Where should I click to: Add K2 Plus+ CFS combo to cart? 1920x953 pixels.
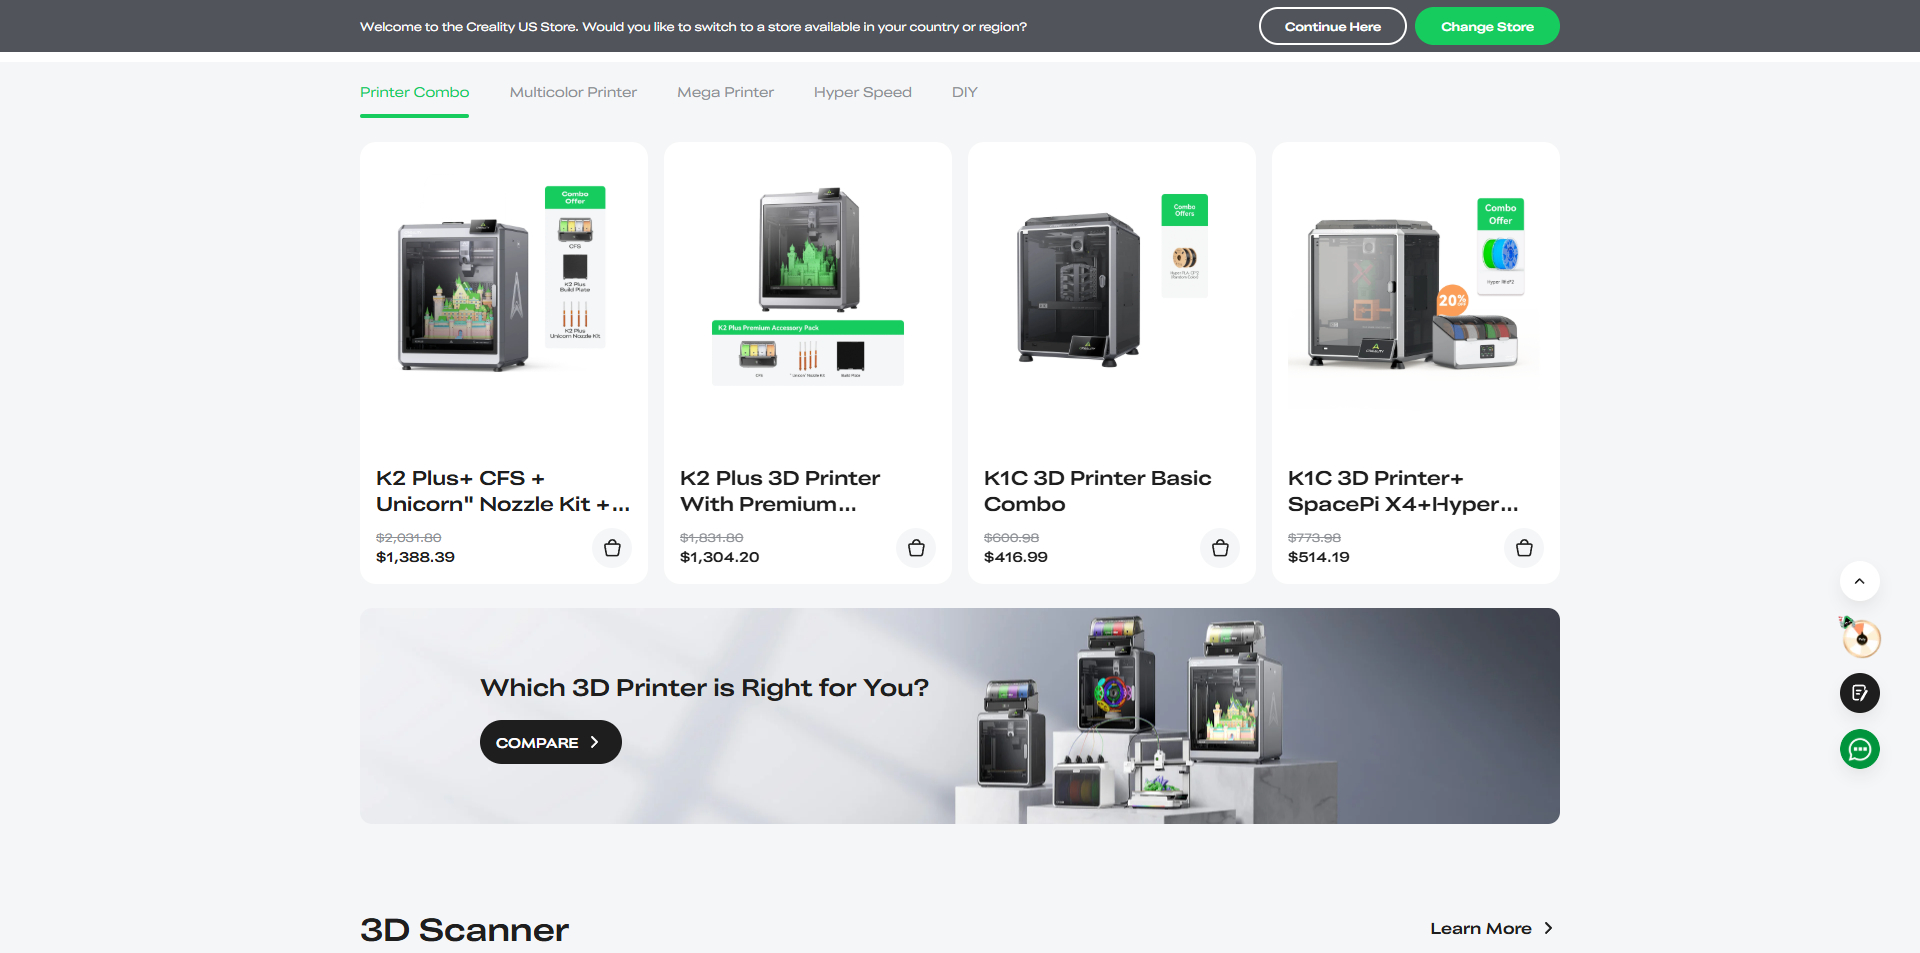click(x=612, y=548)
